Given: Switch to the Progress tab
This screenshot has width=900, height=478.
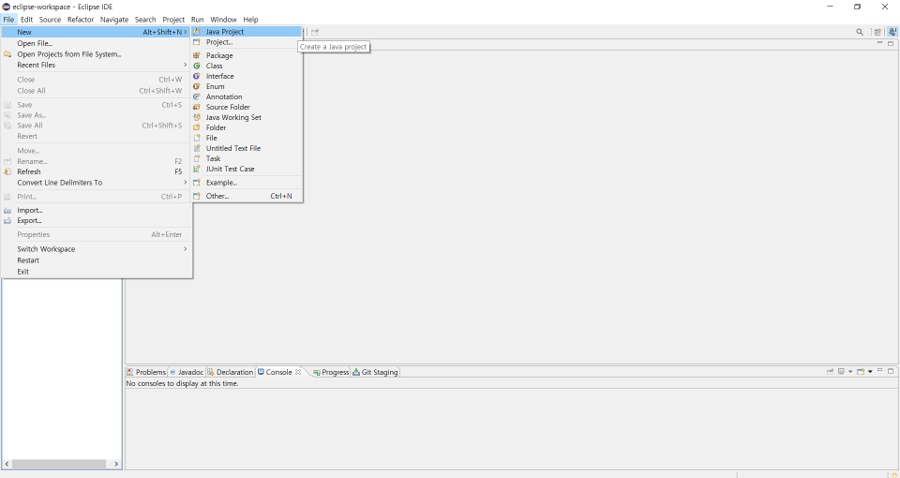Looking at the screenshot, I should pos(331,372).
